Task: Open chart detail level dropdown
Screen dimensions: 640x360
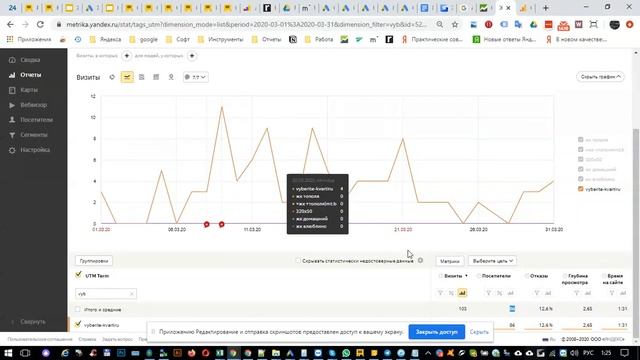Action: [x=196, y=77]
